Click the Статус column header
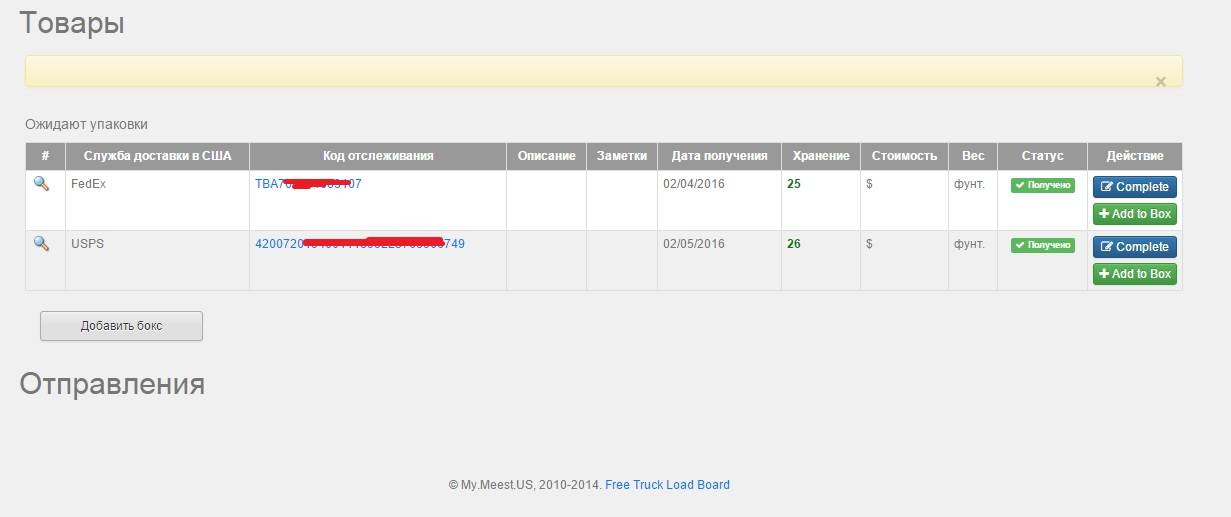The width and height of the screenshot is (1231, 517). (1042, 156)
